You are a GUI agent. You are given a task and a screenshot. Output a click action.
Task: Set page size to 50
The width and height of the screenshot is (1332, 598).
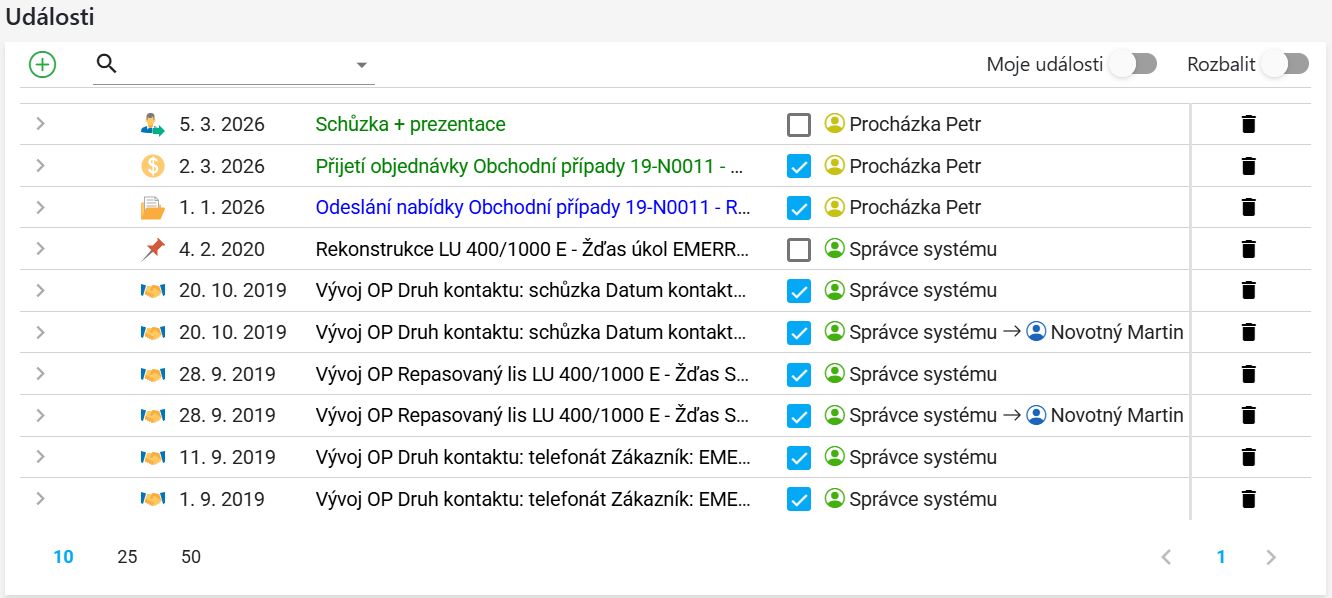pos(191,557)
